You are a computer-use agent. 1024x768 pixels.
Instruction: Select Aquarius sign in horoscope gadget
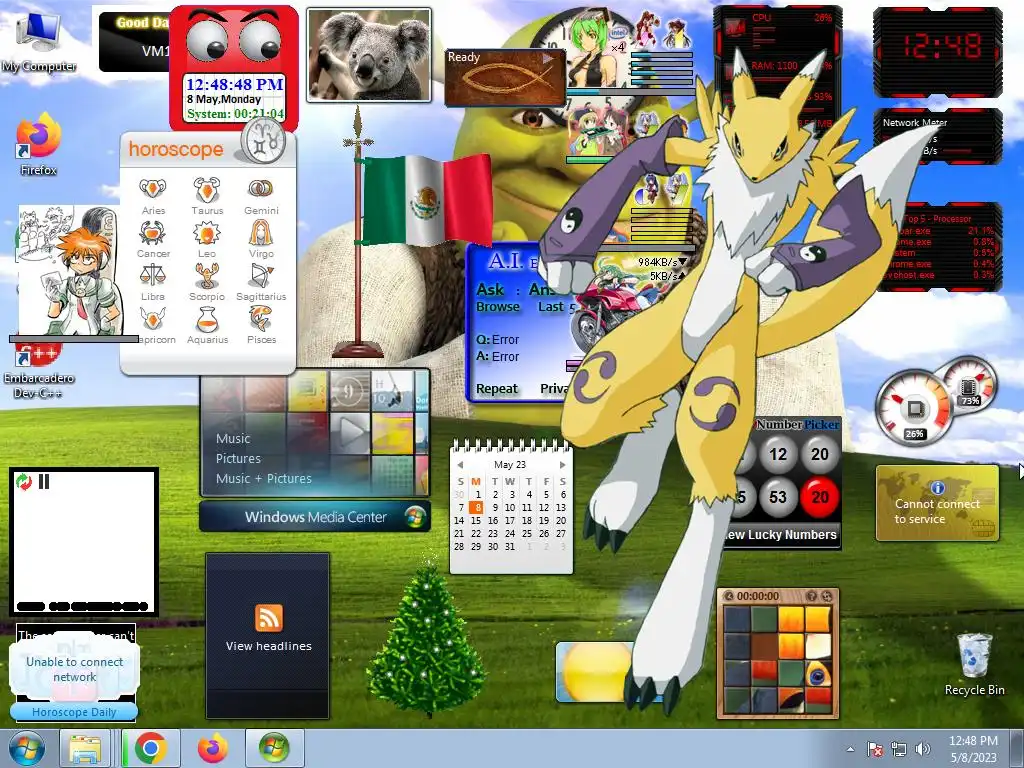tap(207, 325)
